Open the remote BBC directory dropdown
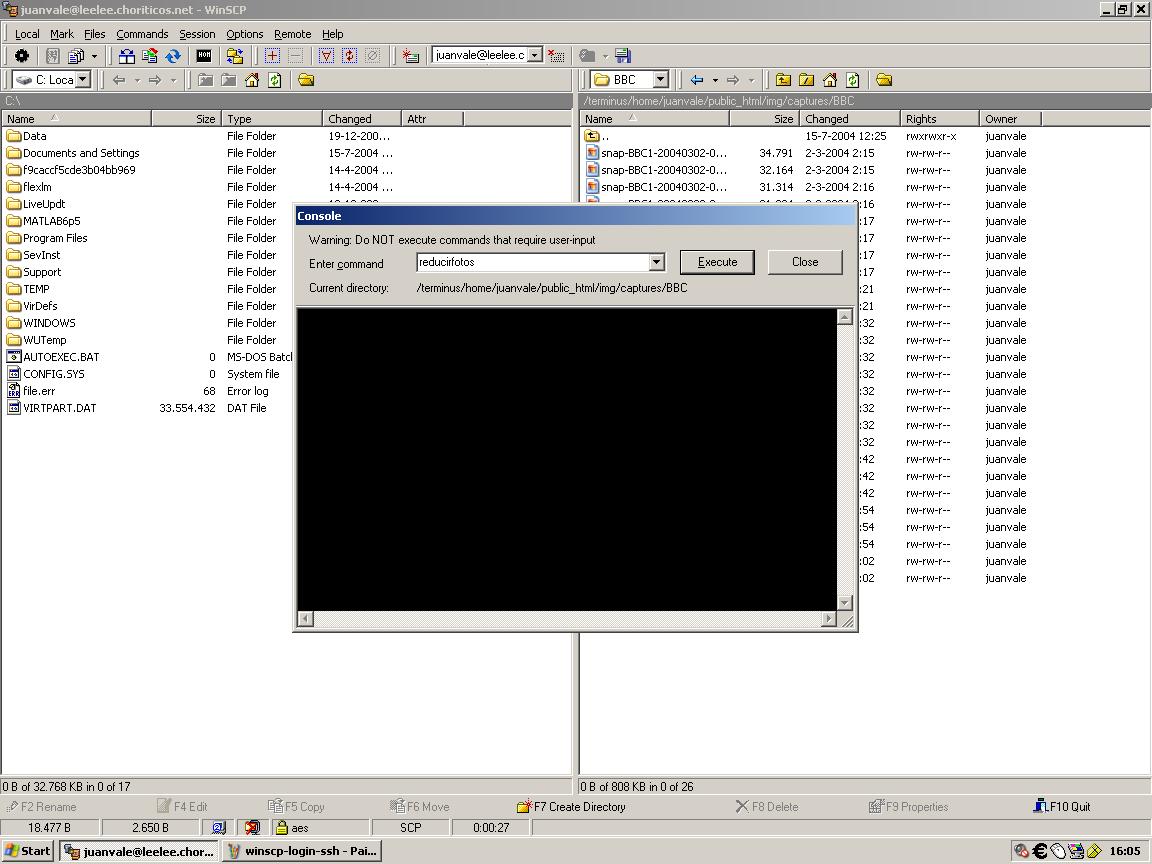1152x864 pixels. click(660, 79)
